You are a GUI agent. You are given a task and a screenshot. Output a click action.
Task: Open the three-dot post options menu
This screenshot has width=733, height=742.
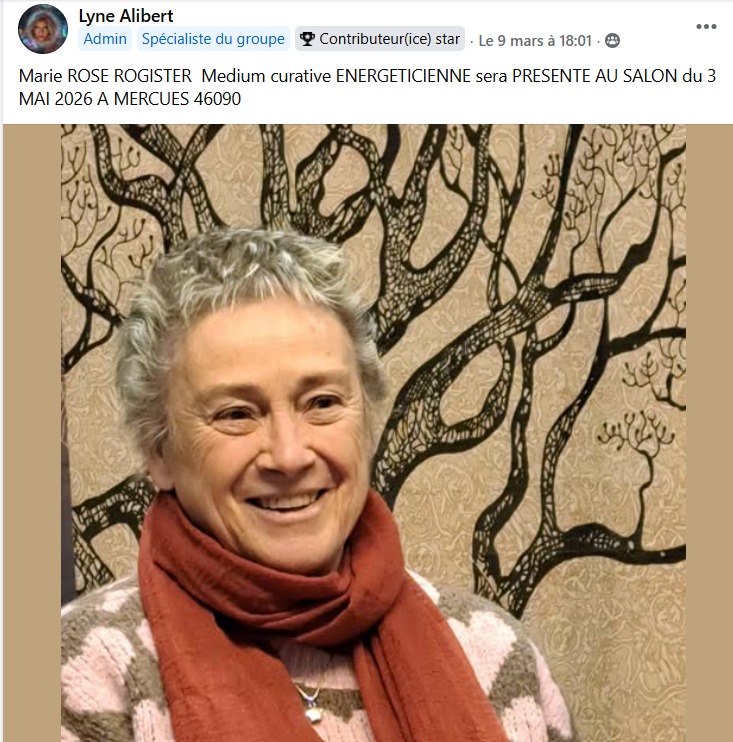coord(706,26)
